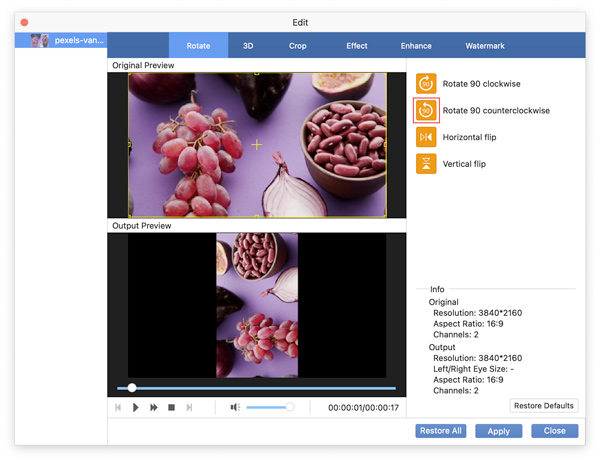Switch to the 3D tab
The width and height of the screenshot is (600, 462).
tap(248, 46)
